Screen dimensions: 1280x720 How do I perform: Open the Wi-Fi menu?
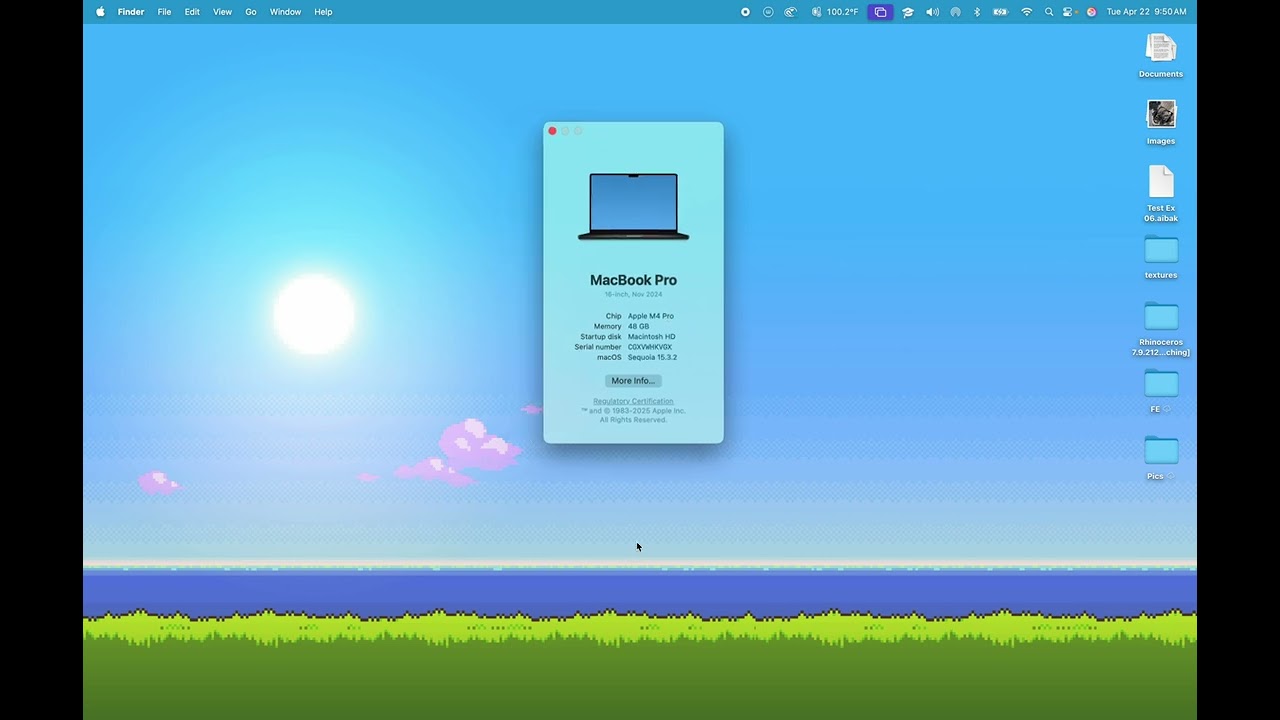point(1026,12)
